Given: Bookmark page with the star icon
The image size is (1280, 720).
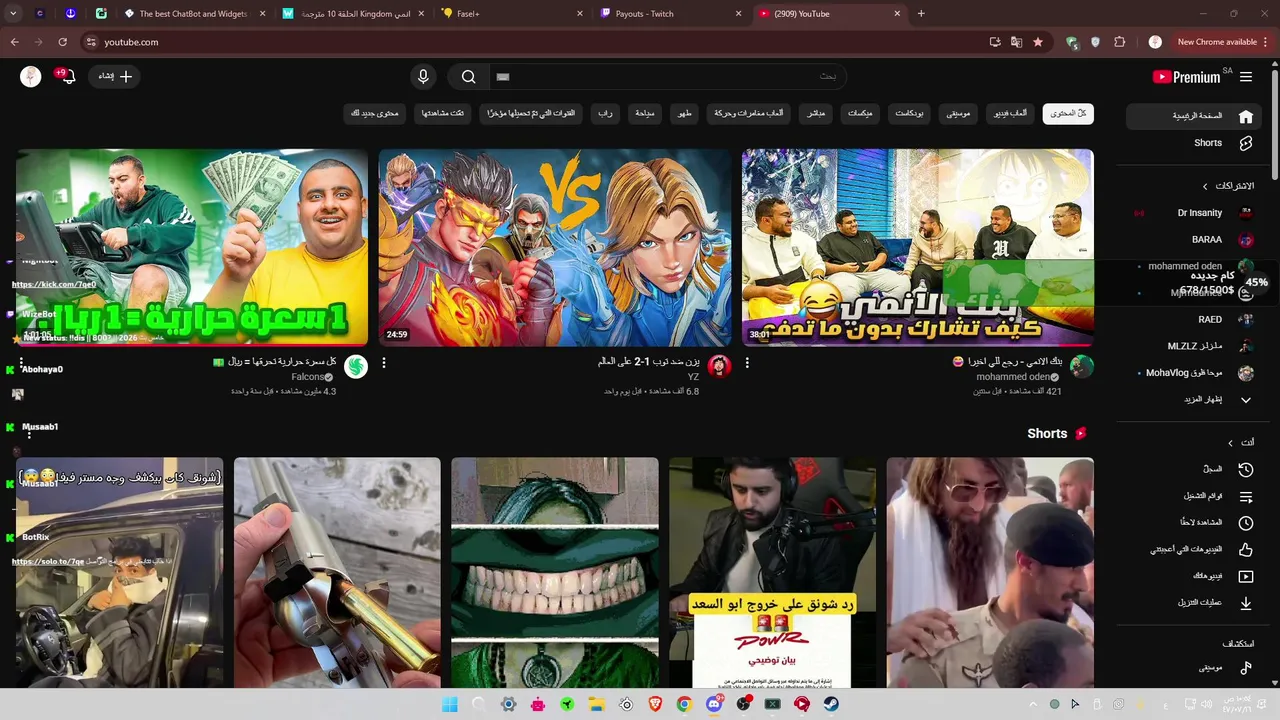Looking at the screenshot, I should pos(1038,42).
